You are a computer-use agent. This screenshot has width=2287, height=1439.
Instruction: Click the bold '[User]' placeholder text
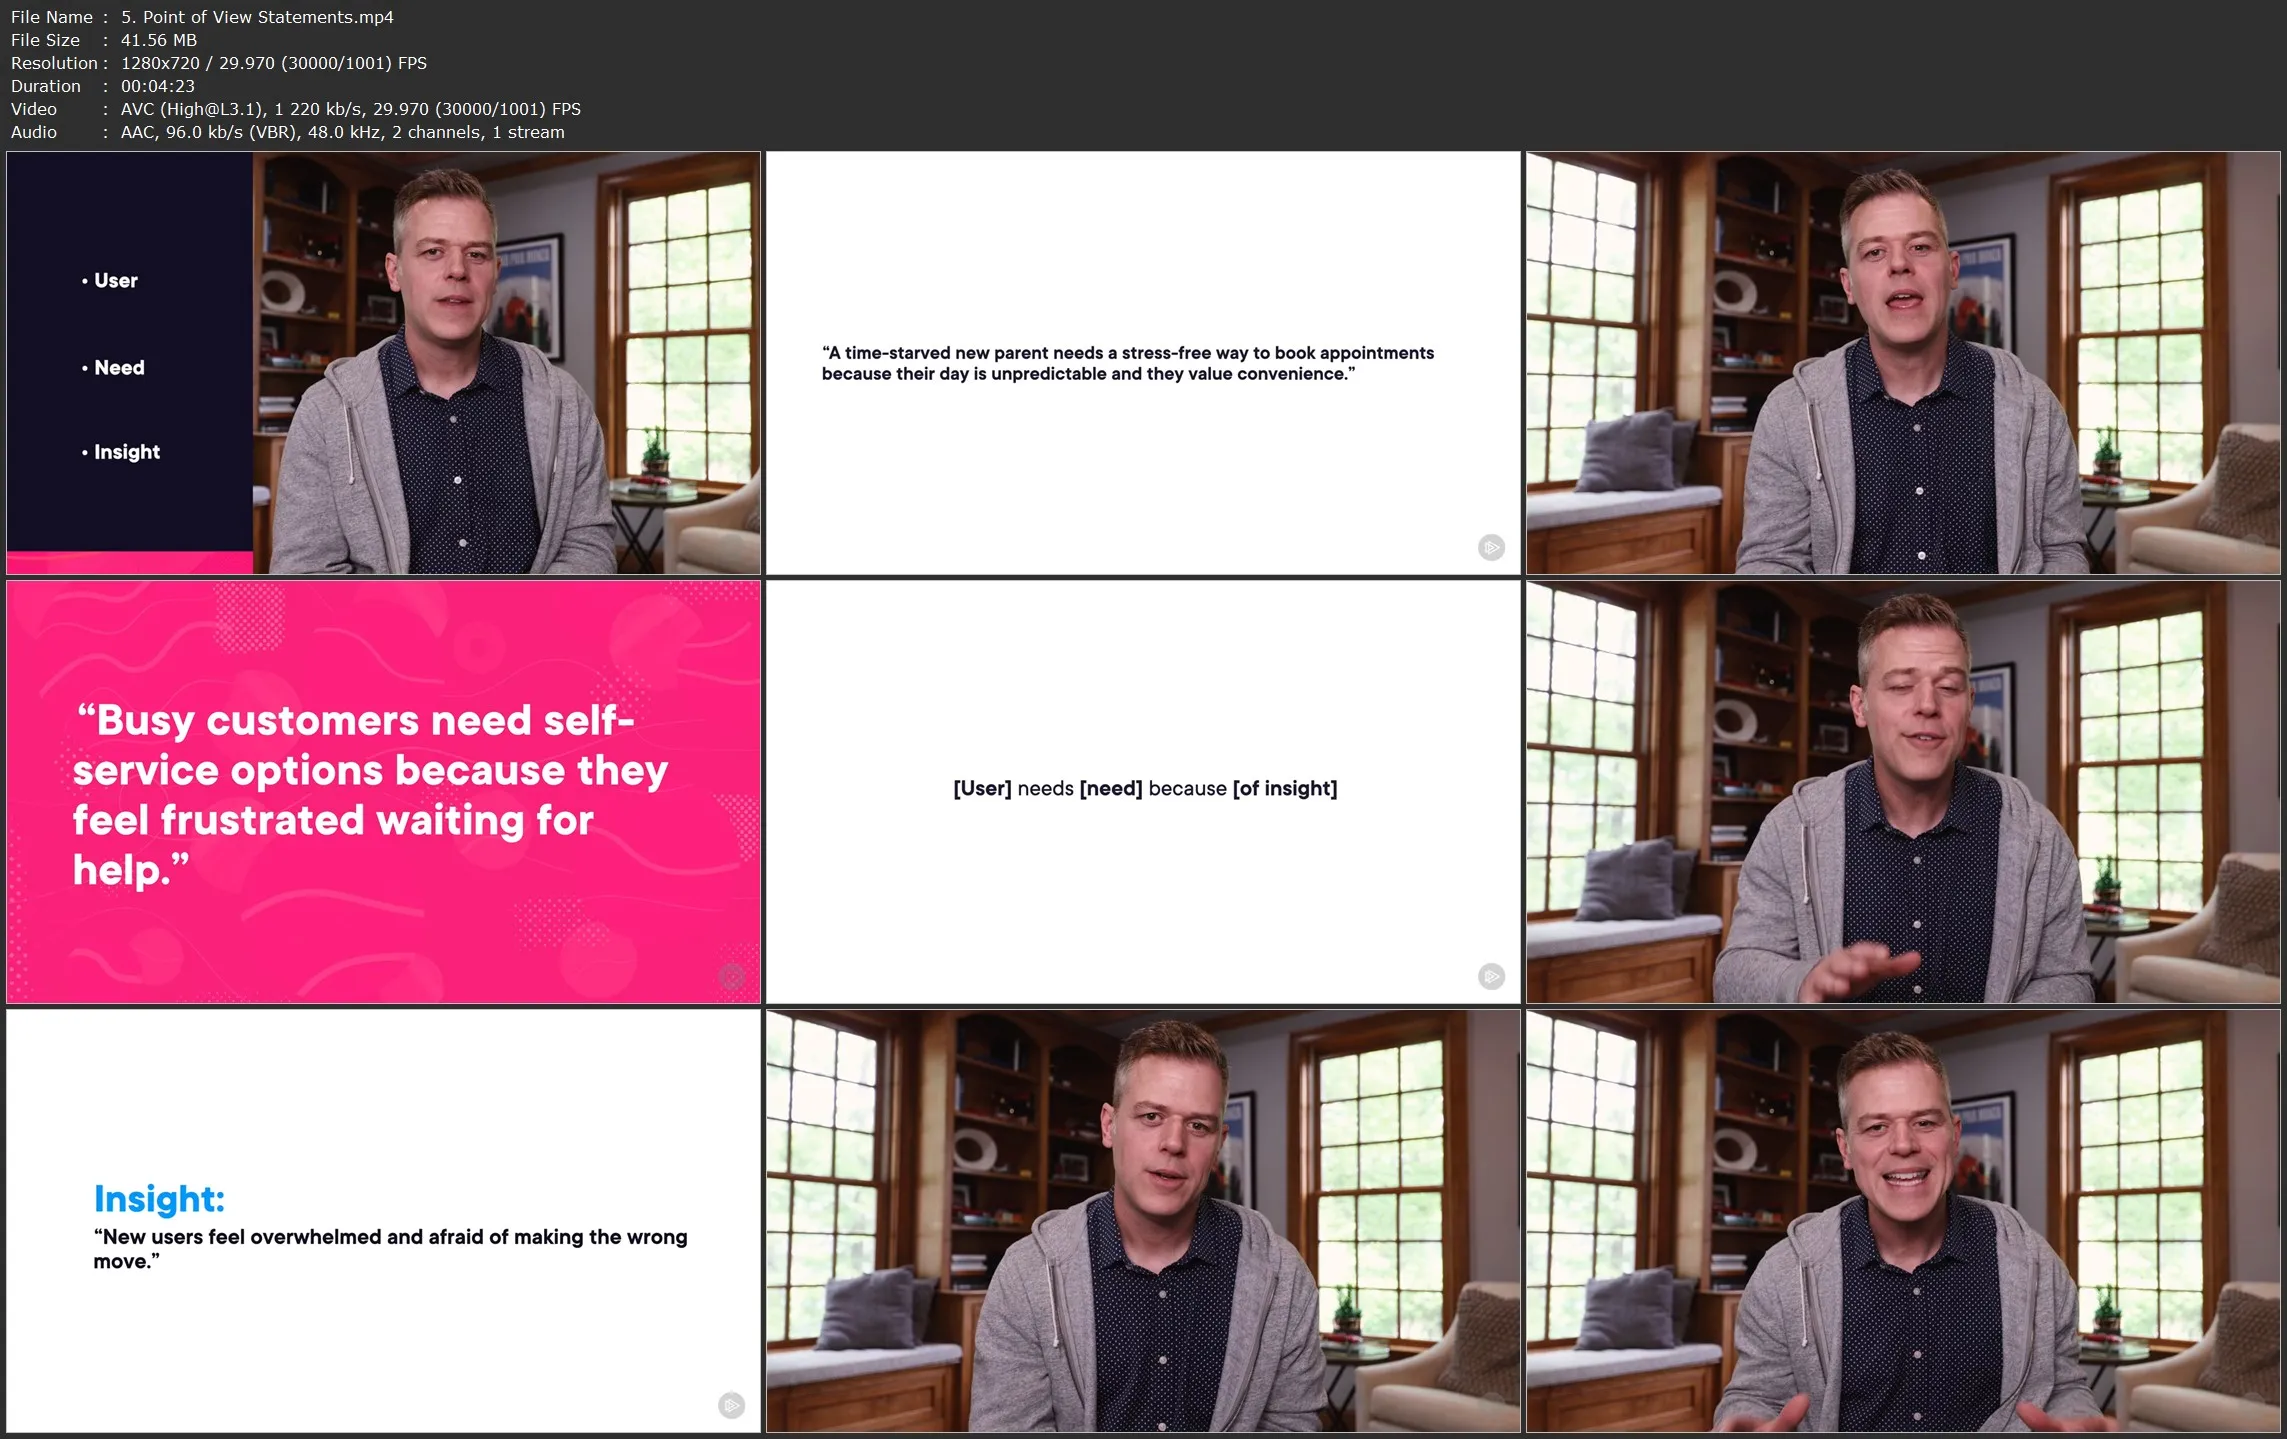(982, 788)
